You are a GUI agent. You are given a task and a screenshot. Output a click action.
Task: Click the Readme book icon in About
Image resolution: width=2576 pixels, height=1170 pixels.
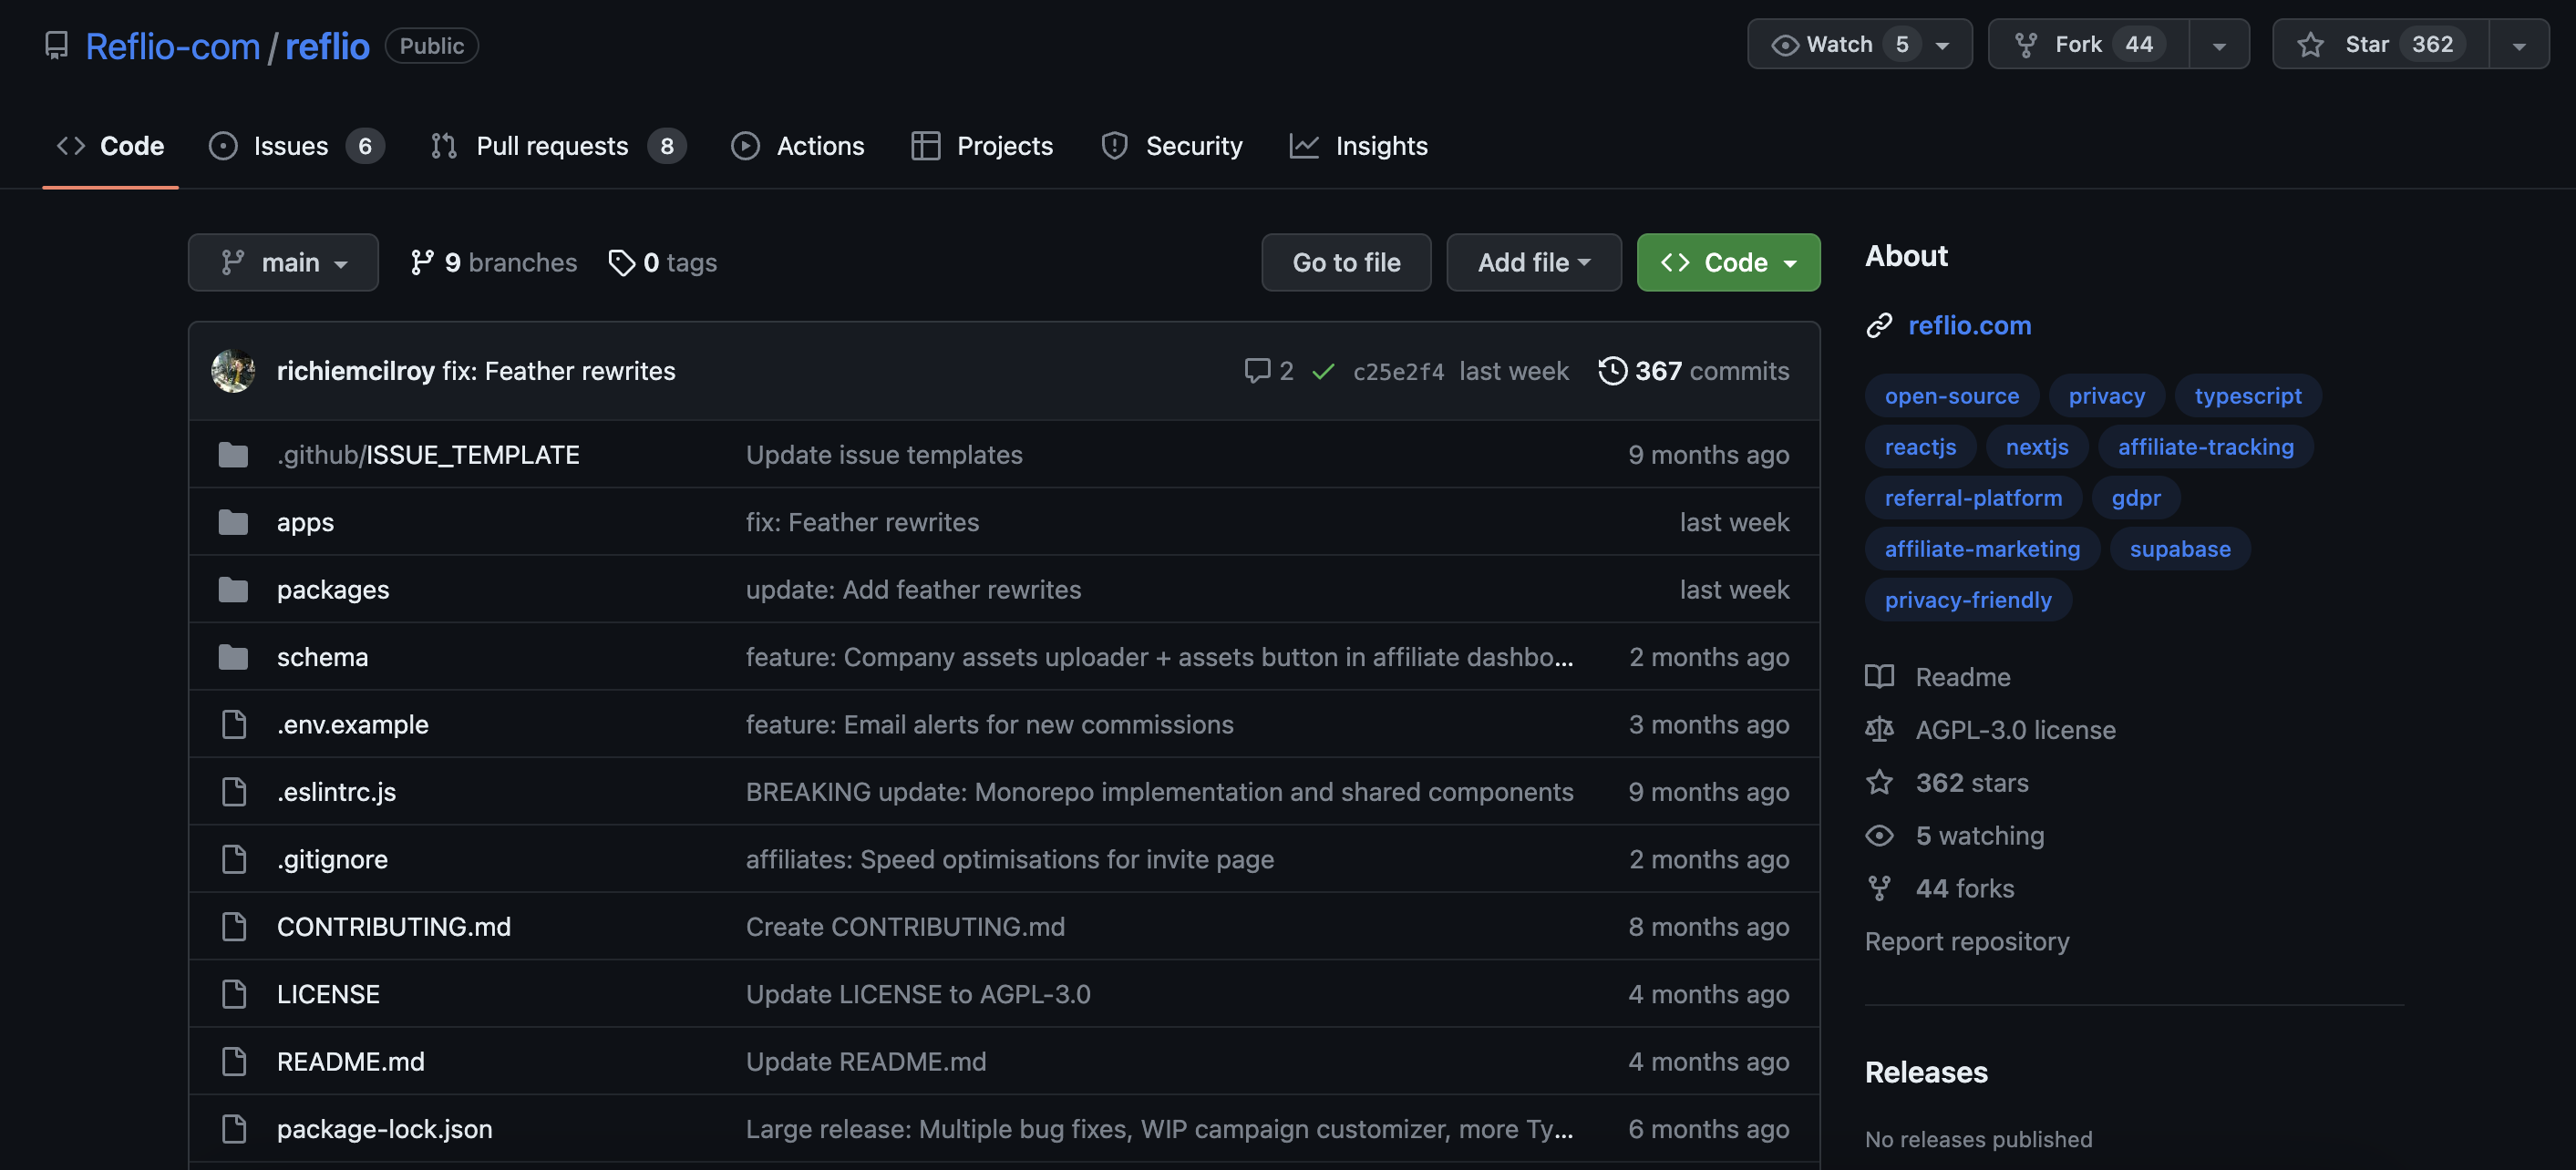click(1879, 677)
